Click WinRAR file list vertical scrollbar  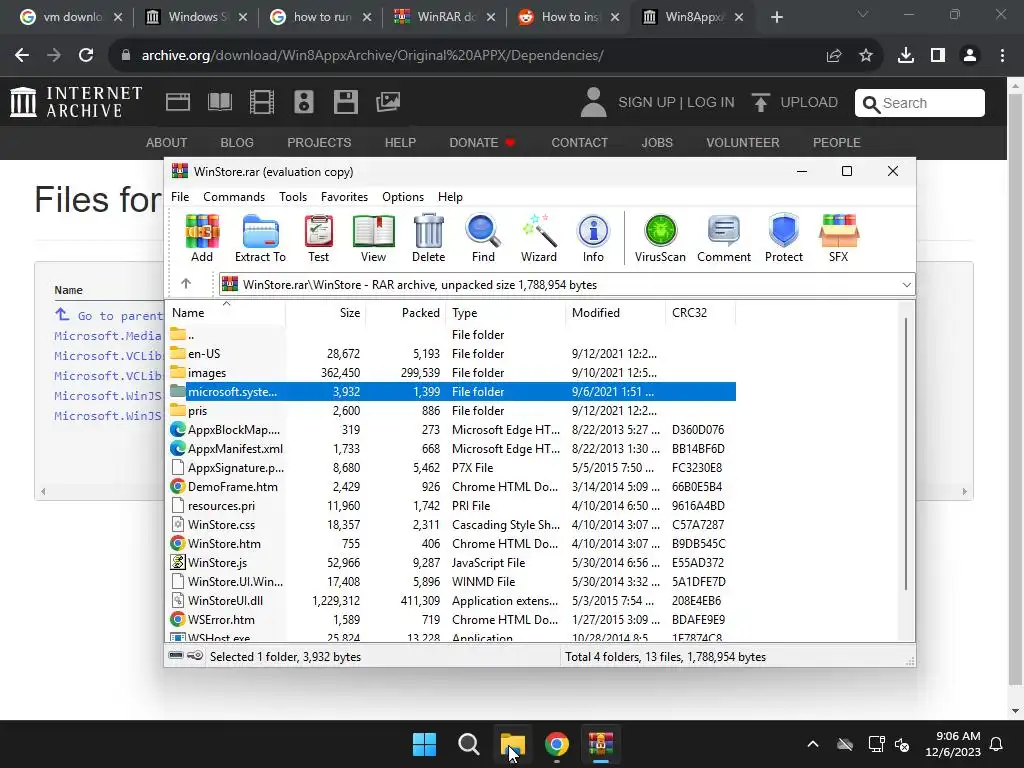[x=906, y=453]
